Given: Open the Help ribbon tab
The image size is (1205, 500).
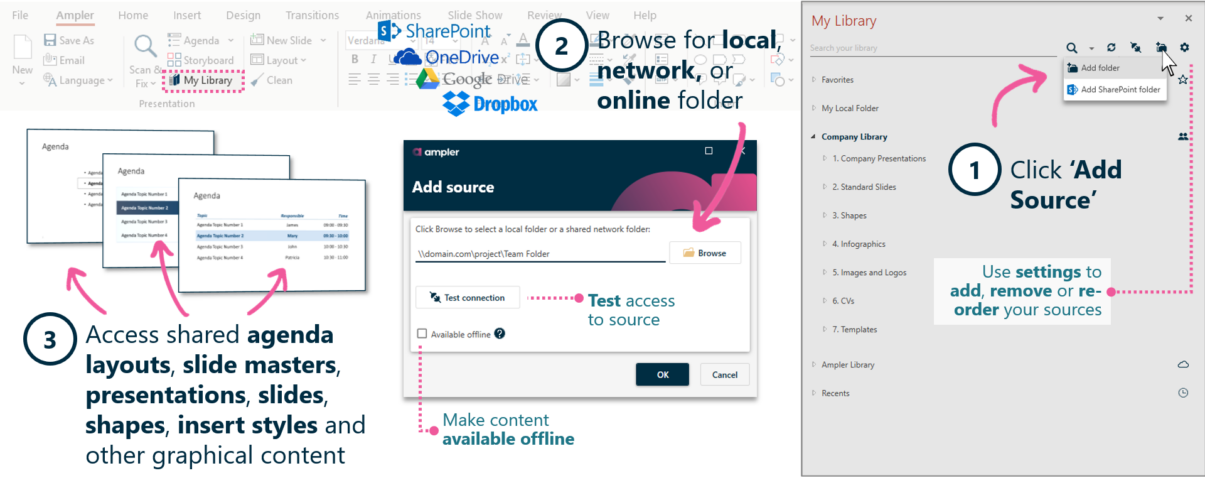Looking at the screenshot, I should (645, 16).
